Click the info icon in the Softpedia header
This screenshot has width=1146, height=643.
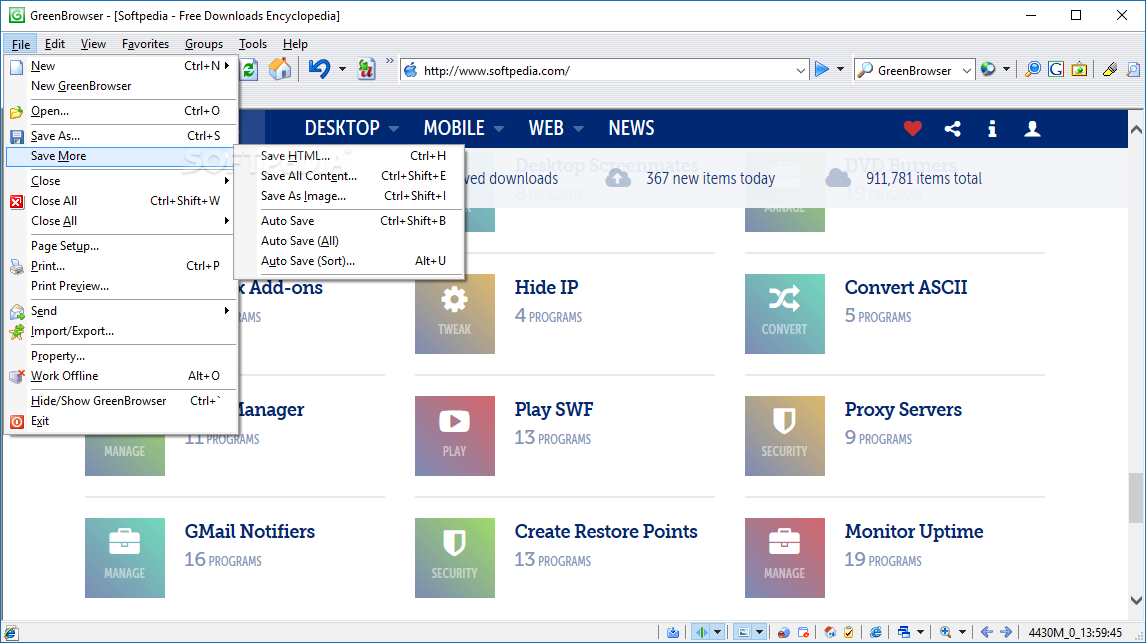point(992,129)
